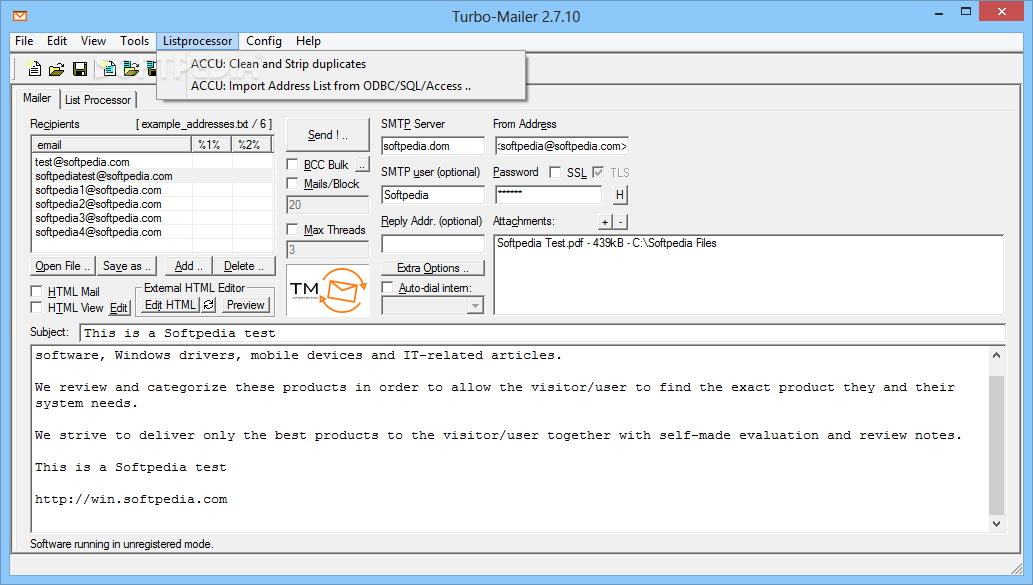
Task: Open the File menu
Action: pyautogui.click(x=24, y=41)
